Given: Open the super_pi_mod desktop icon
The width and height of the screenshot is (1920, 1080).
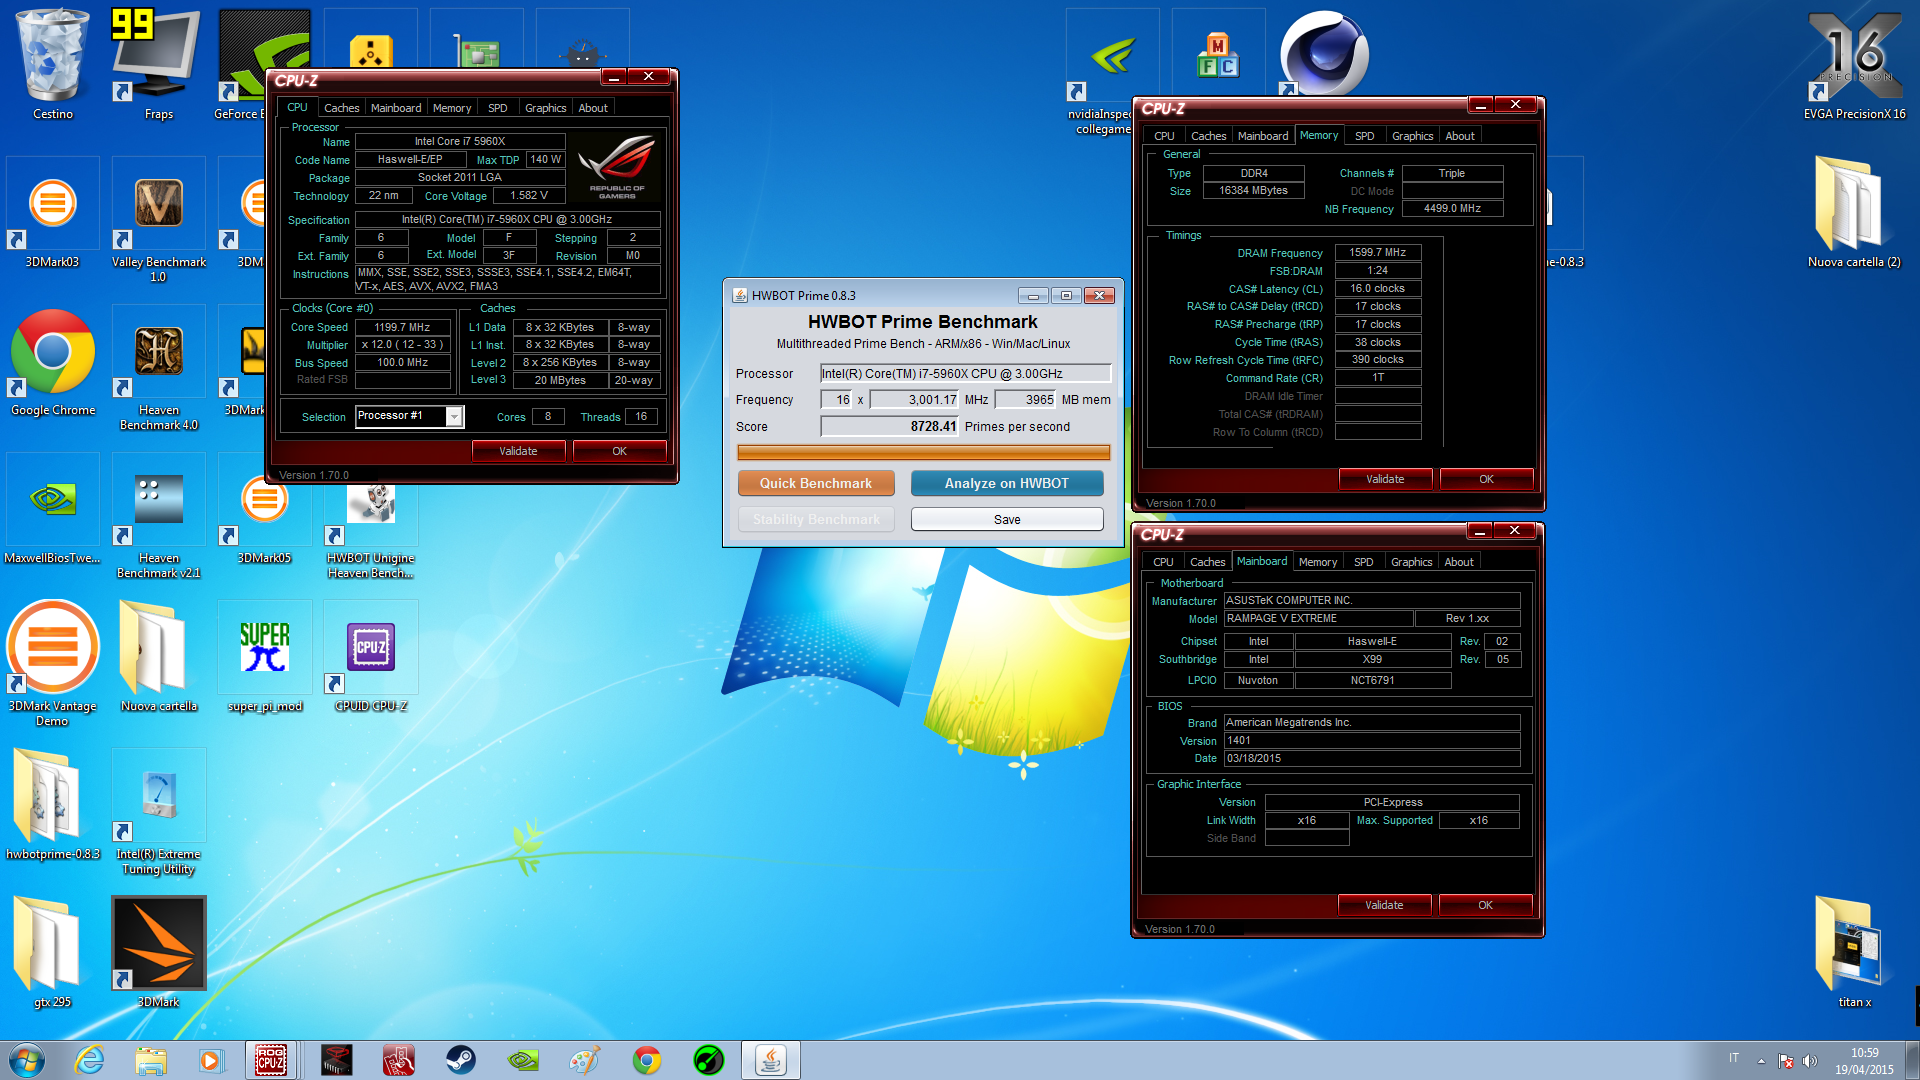Looking at the screenshot, I should [264, 658].
